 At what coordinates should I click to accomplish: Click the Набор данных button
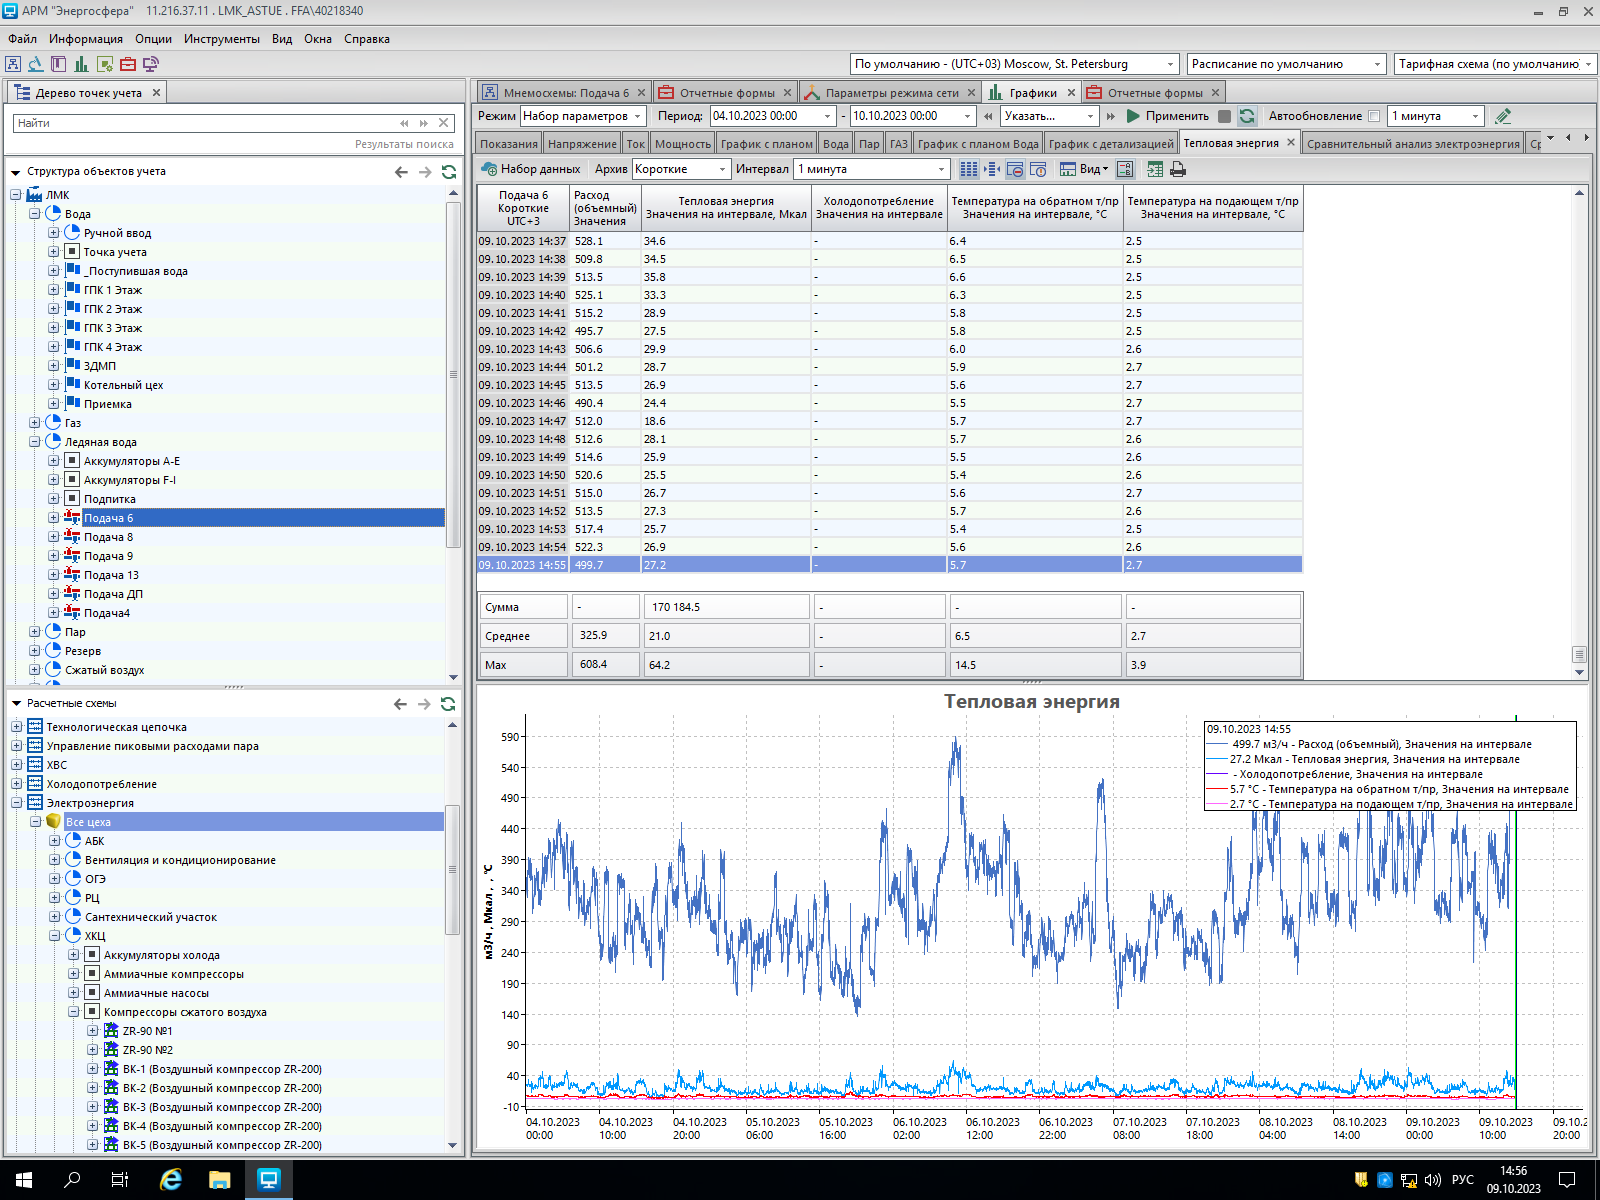(x=531, y=169)
